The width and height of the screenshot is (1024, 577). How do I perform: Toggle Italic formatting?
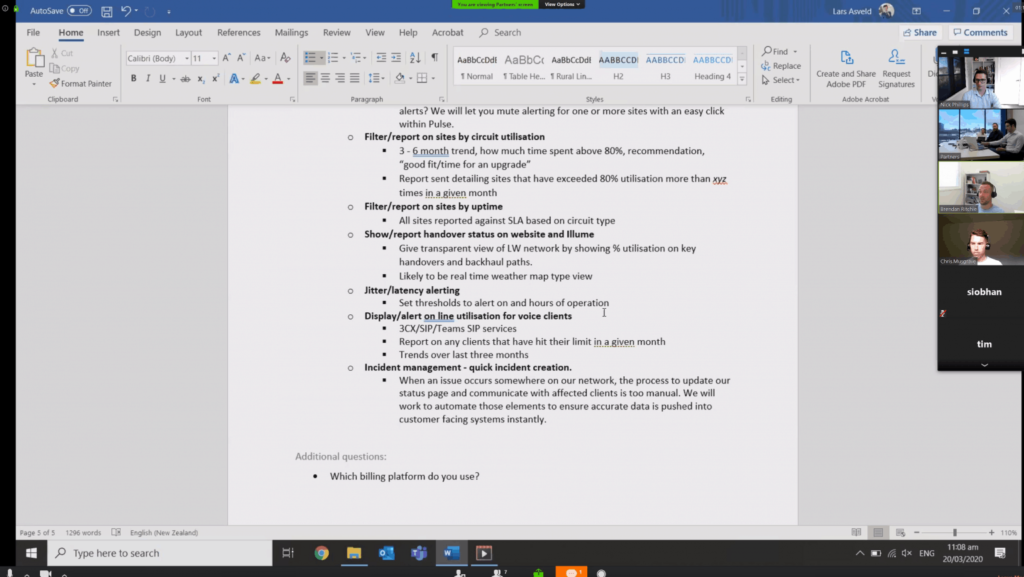[147, 78]
